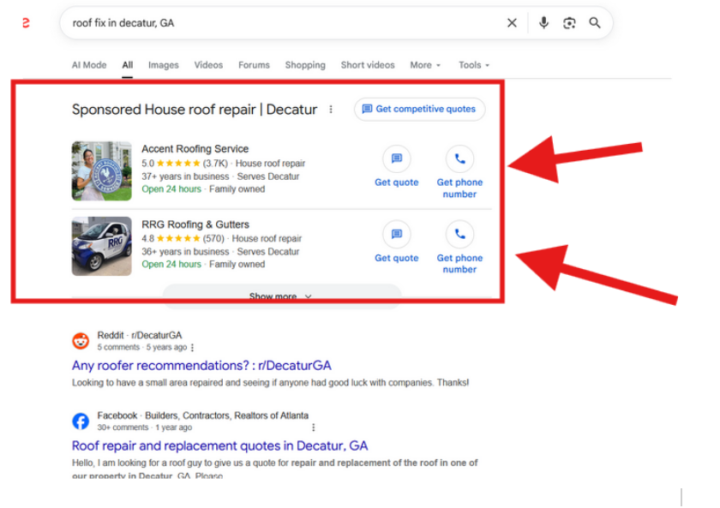
Task: Click 'Facebook · Builders, Contractors, Realtors of Atlanta' text
Action: tap(202, 416)
